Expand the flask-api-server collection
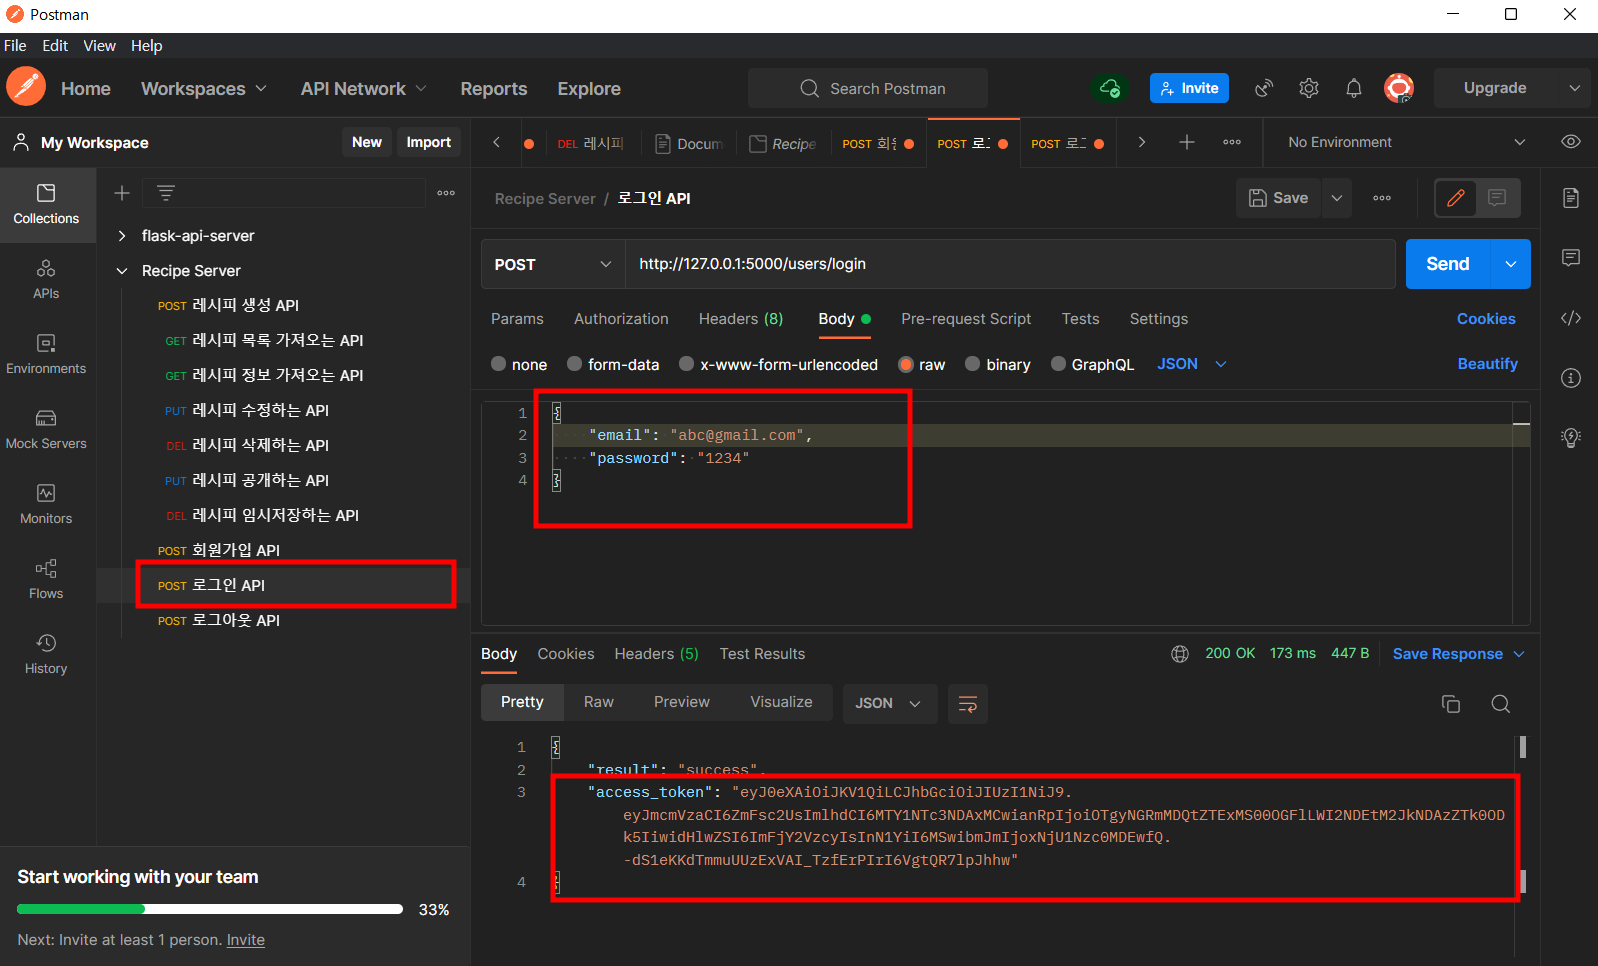This screenshot has width=1598, height=966. click(122, 236)
